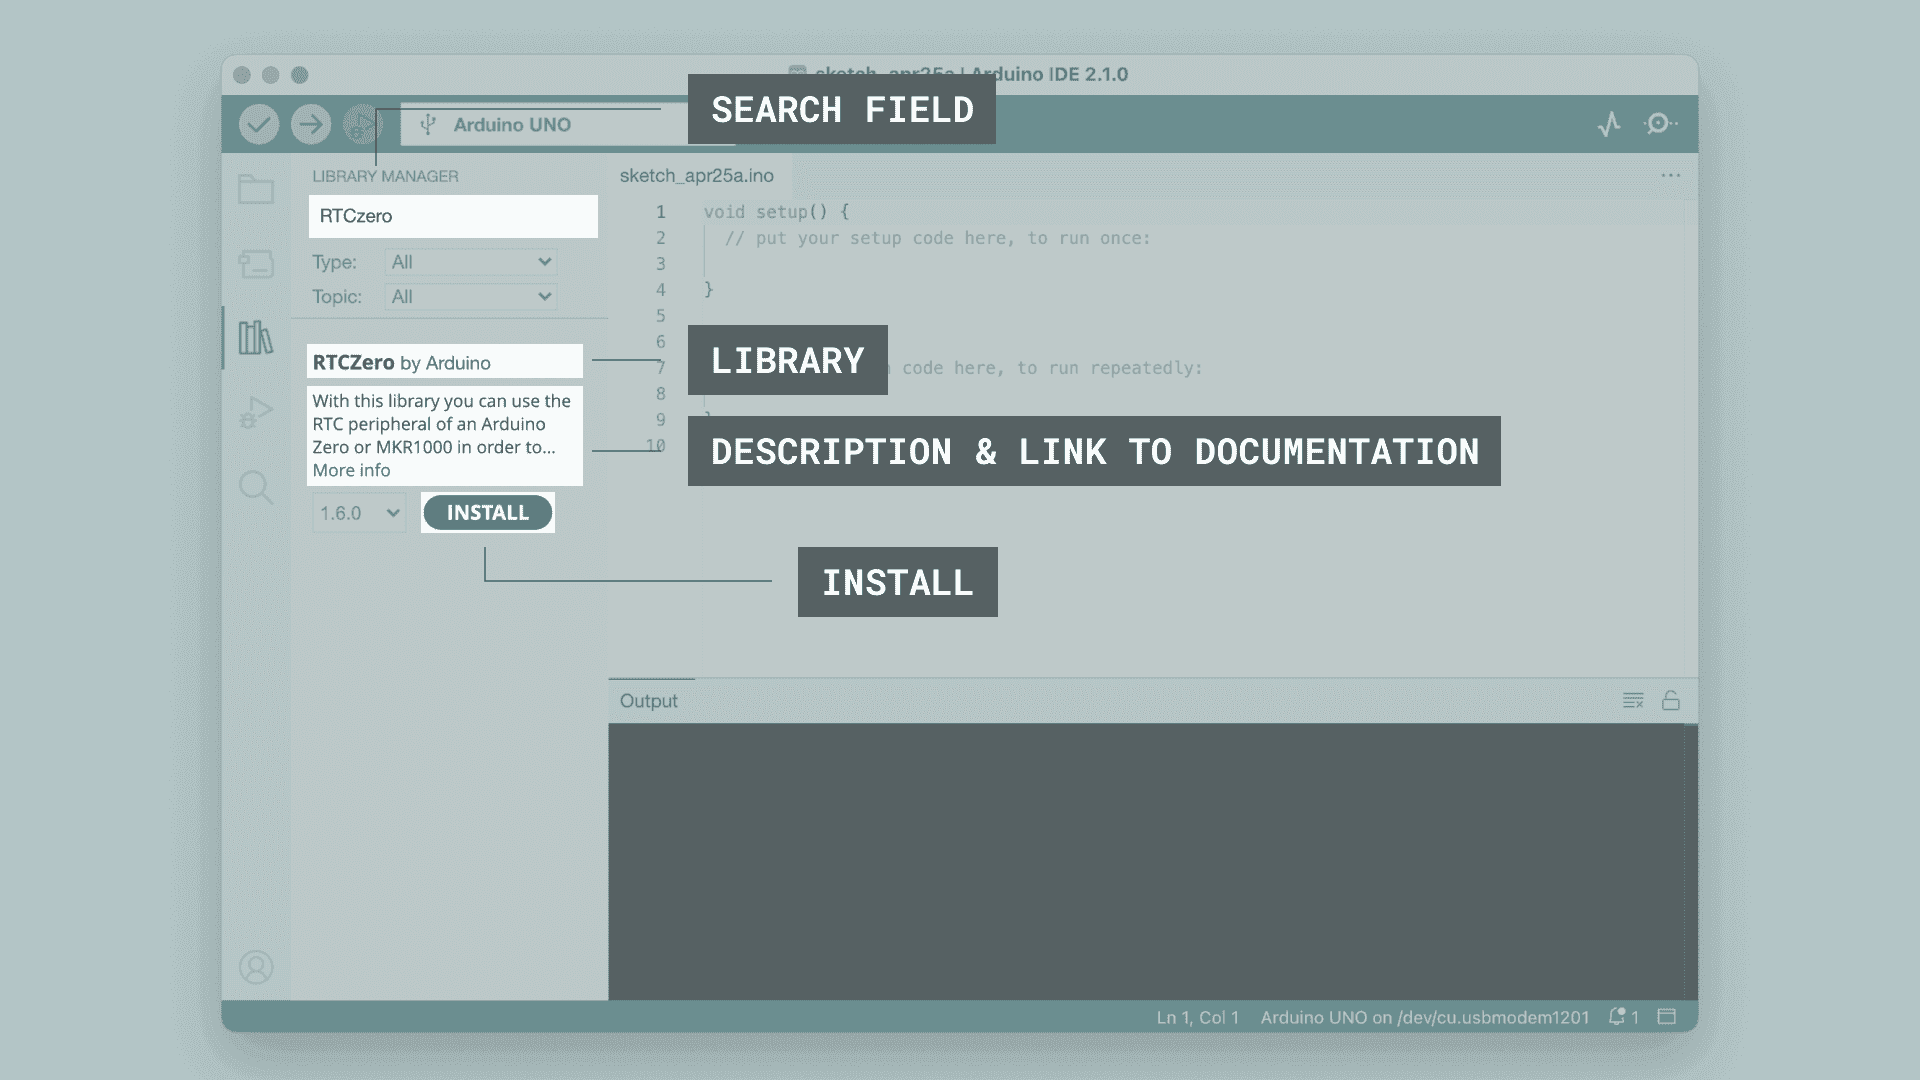Open the Debug sidebar icon
1920x1080 pixels.
click(256, 412)
